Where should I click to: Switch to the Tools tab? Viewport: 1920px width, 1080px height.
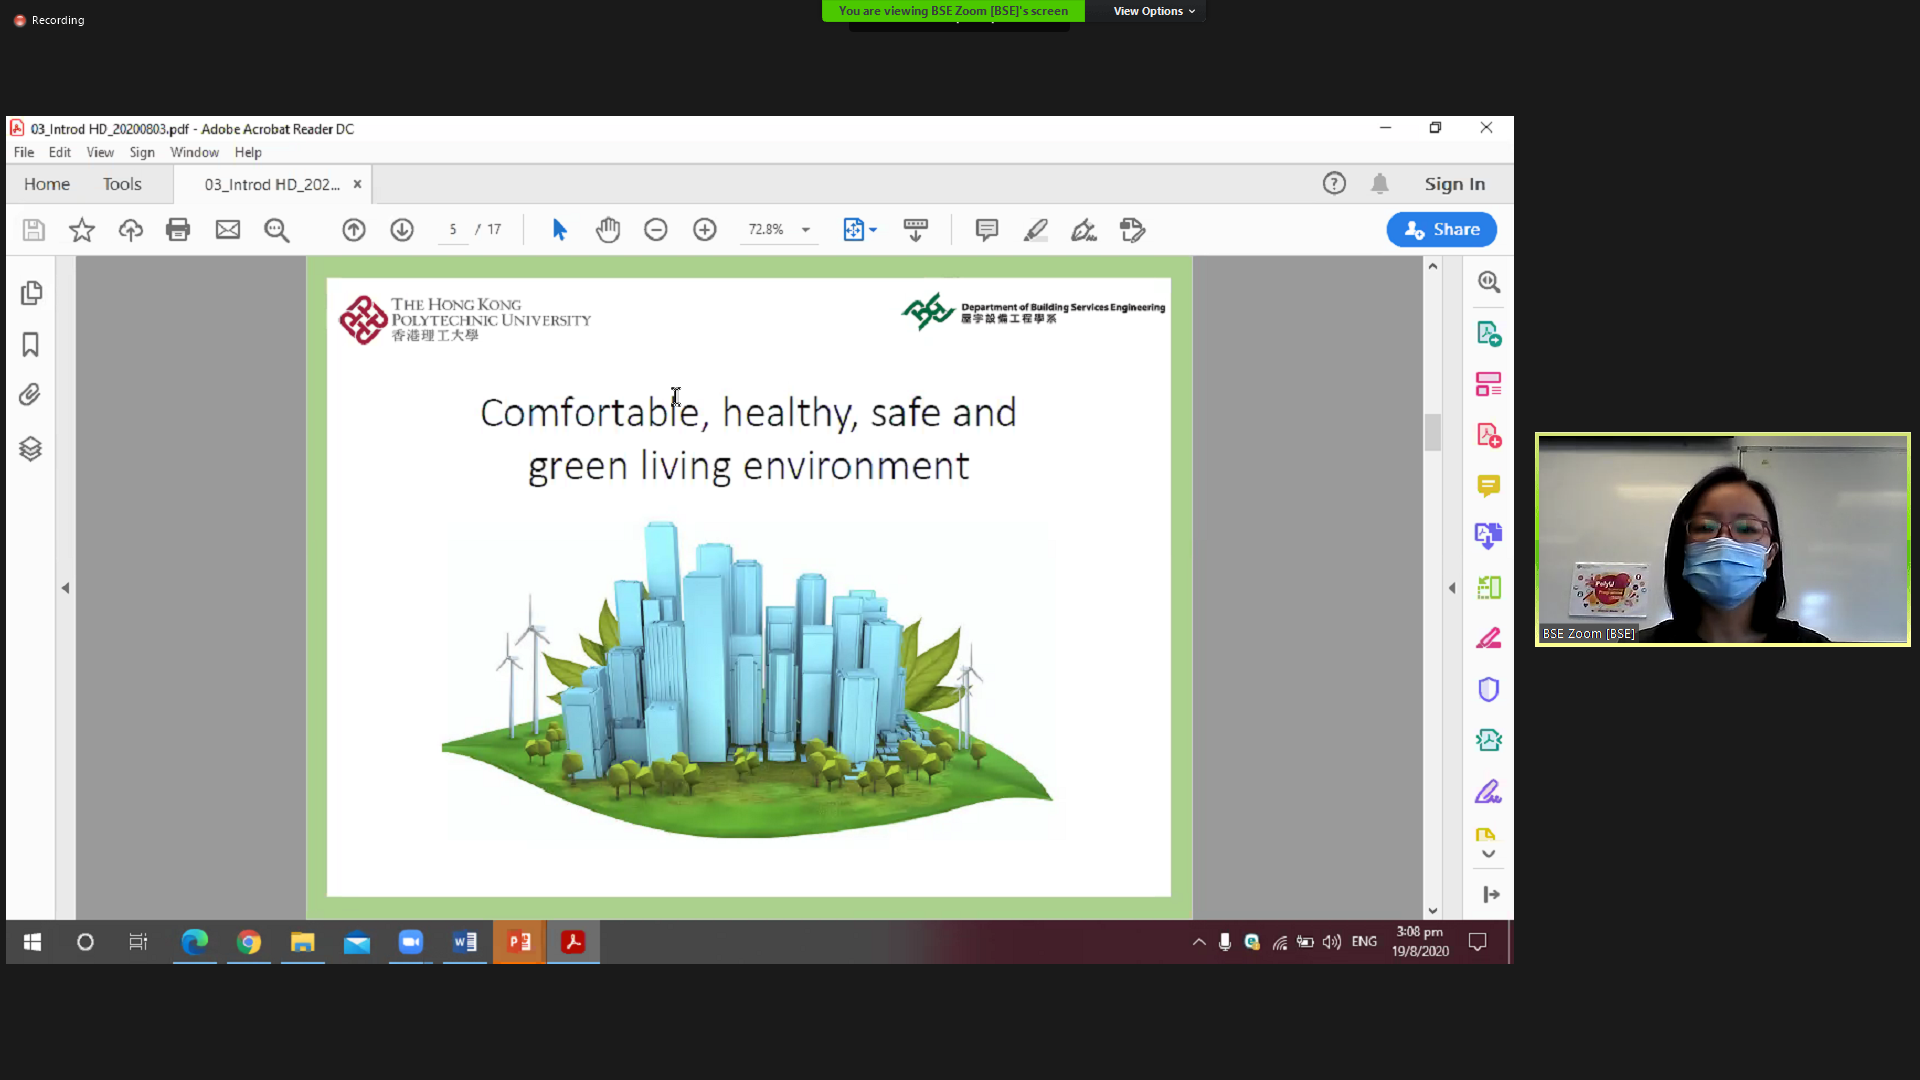point(122,184)
